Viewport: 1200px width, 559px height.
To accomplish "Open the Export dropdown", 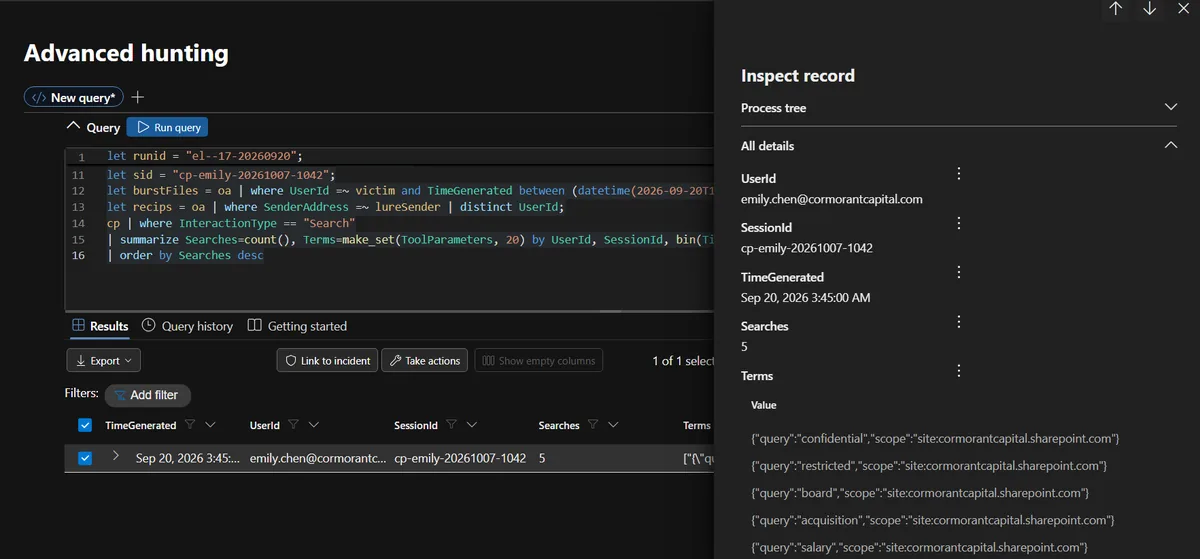I will tap(104, 361).
